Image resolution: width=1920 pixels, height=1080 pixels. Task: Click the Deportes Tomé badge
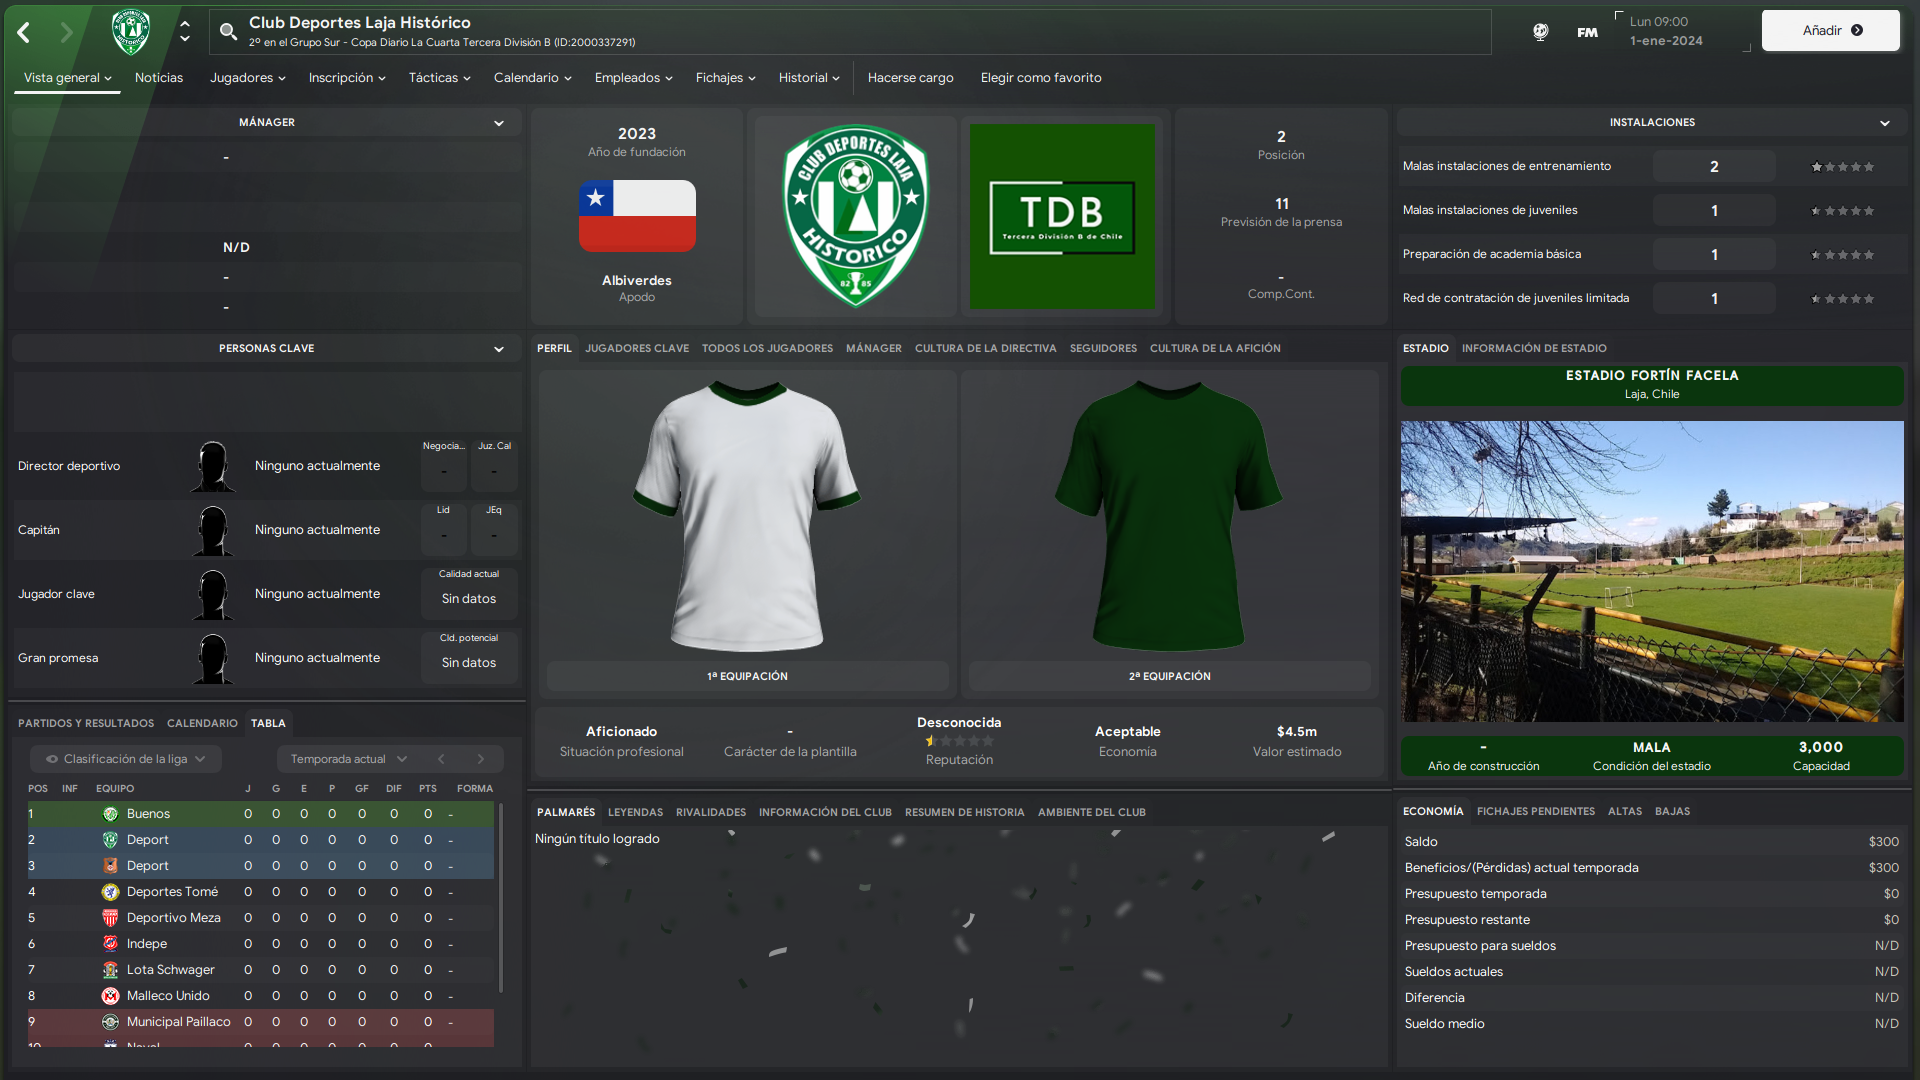tap(110, 892)
